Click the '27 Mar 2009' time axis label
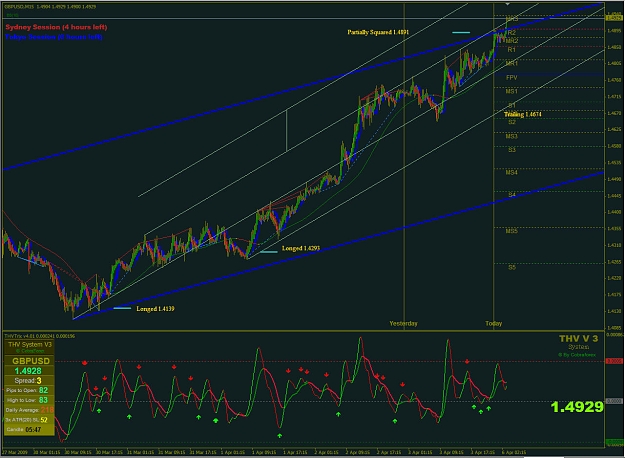The image size is (625, 458). 16,452
